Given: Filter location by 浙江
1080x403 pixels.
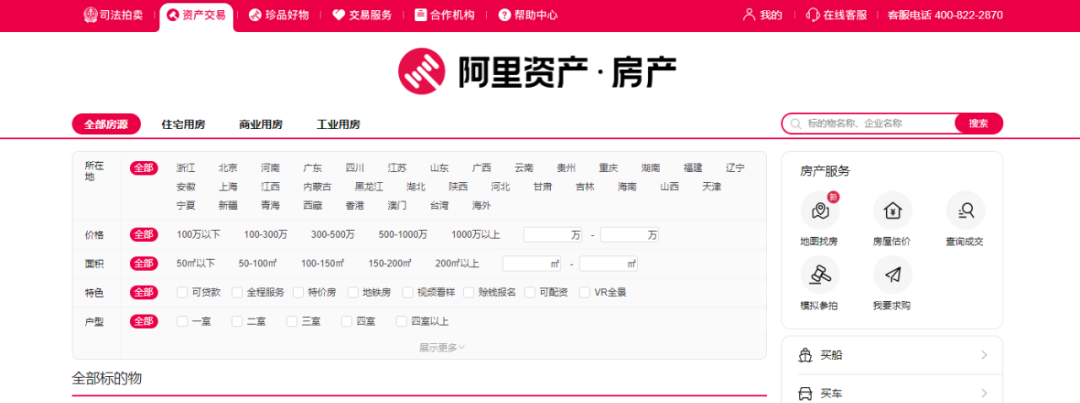Looking at the screenshot, I should pyautogui.click(x=186, y=168).
